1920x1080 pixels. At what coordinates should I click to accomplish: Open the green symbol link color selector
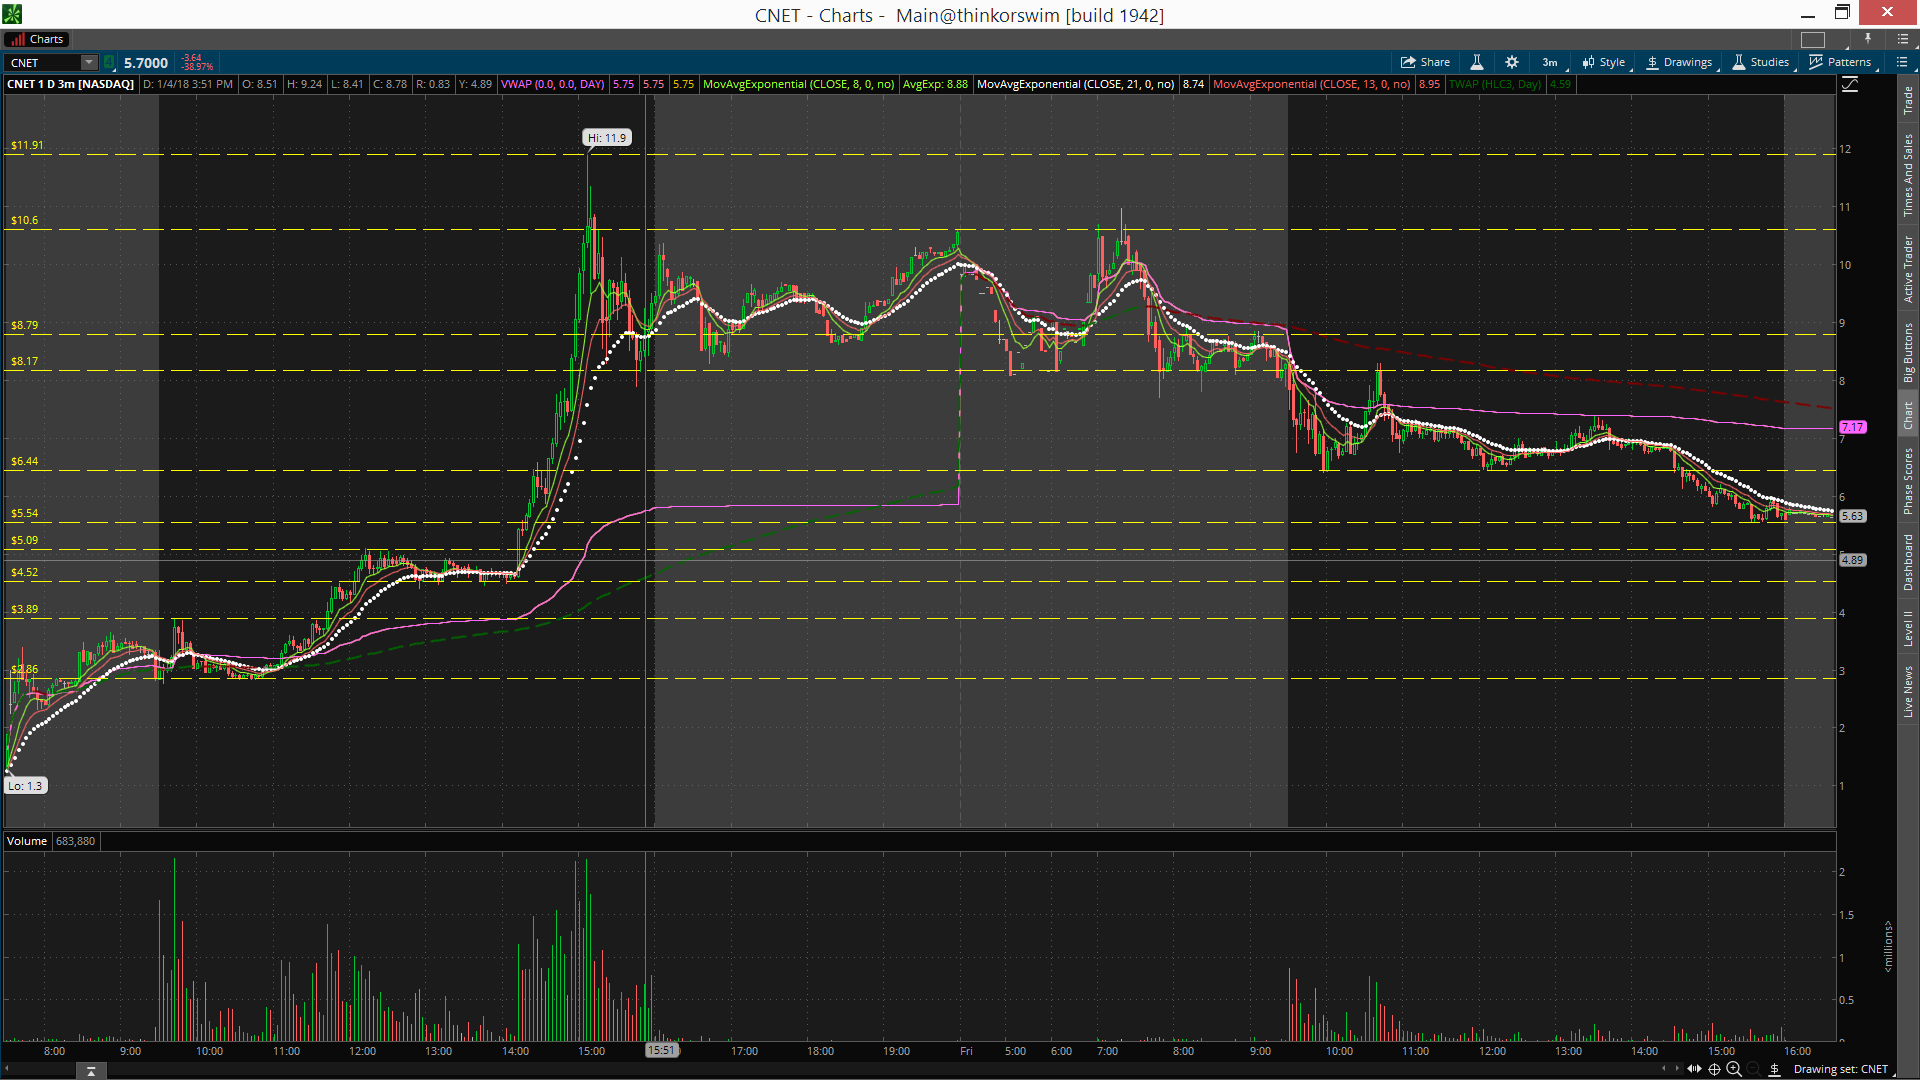pos(109,62)
